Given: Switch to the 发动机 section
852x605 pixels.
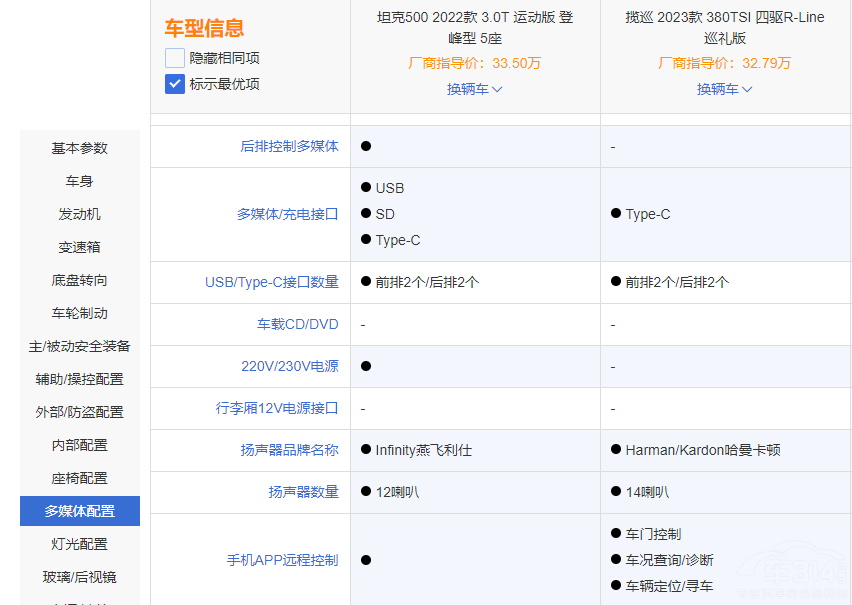Looking at the screenshot, I should tap(79, 214).
